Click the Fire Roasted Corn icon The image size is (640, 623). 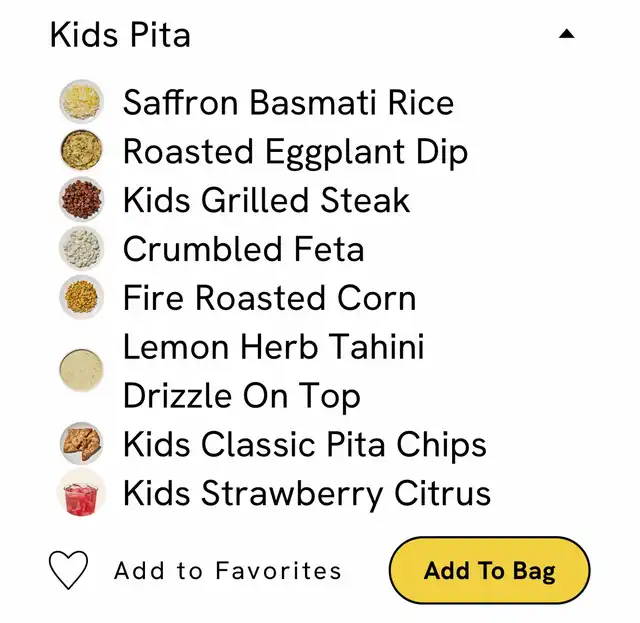[81, 298]
